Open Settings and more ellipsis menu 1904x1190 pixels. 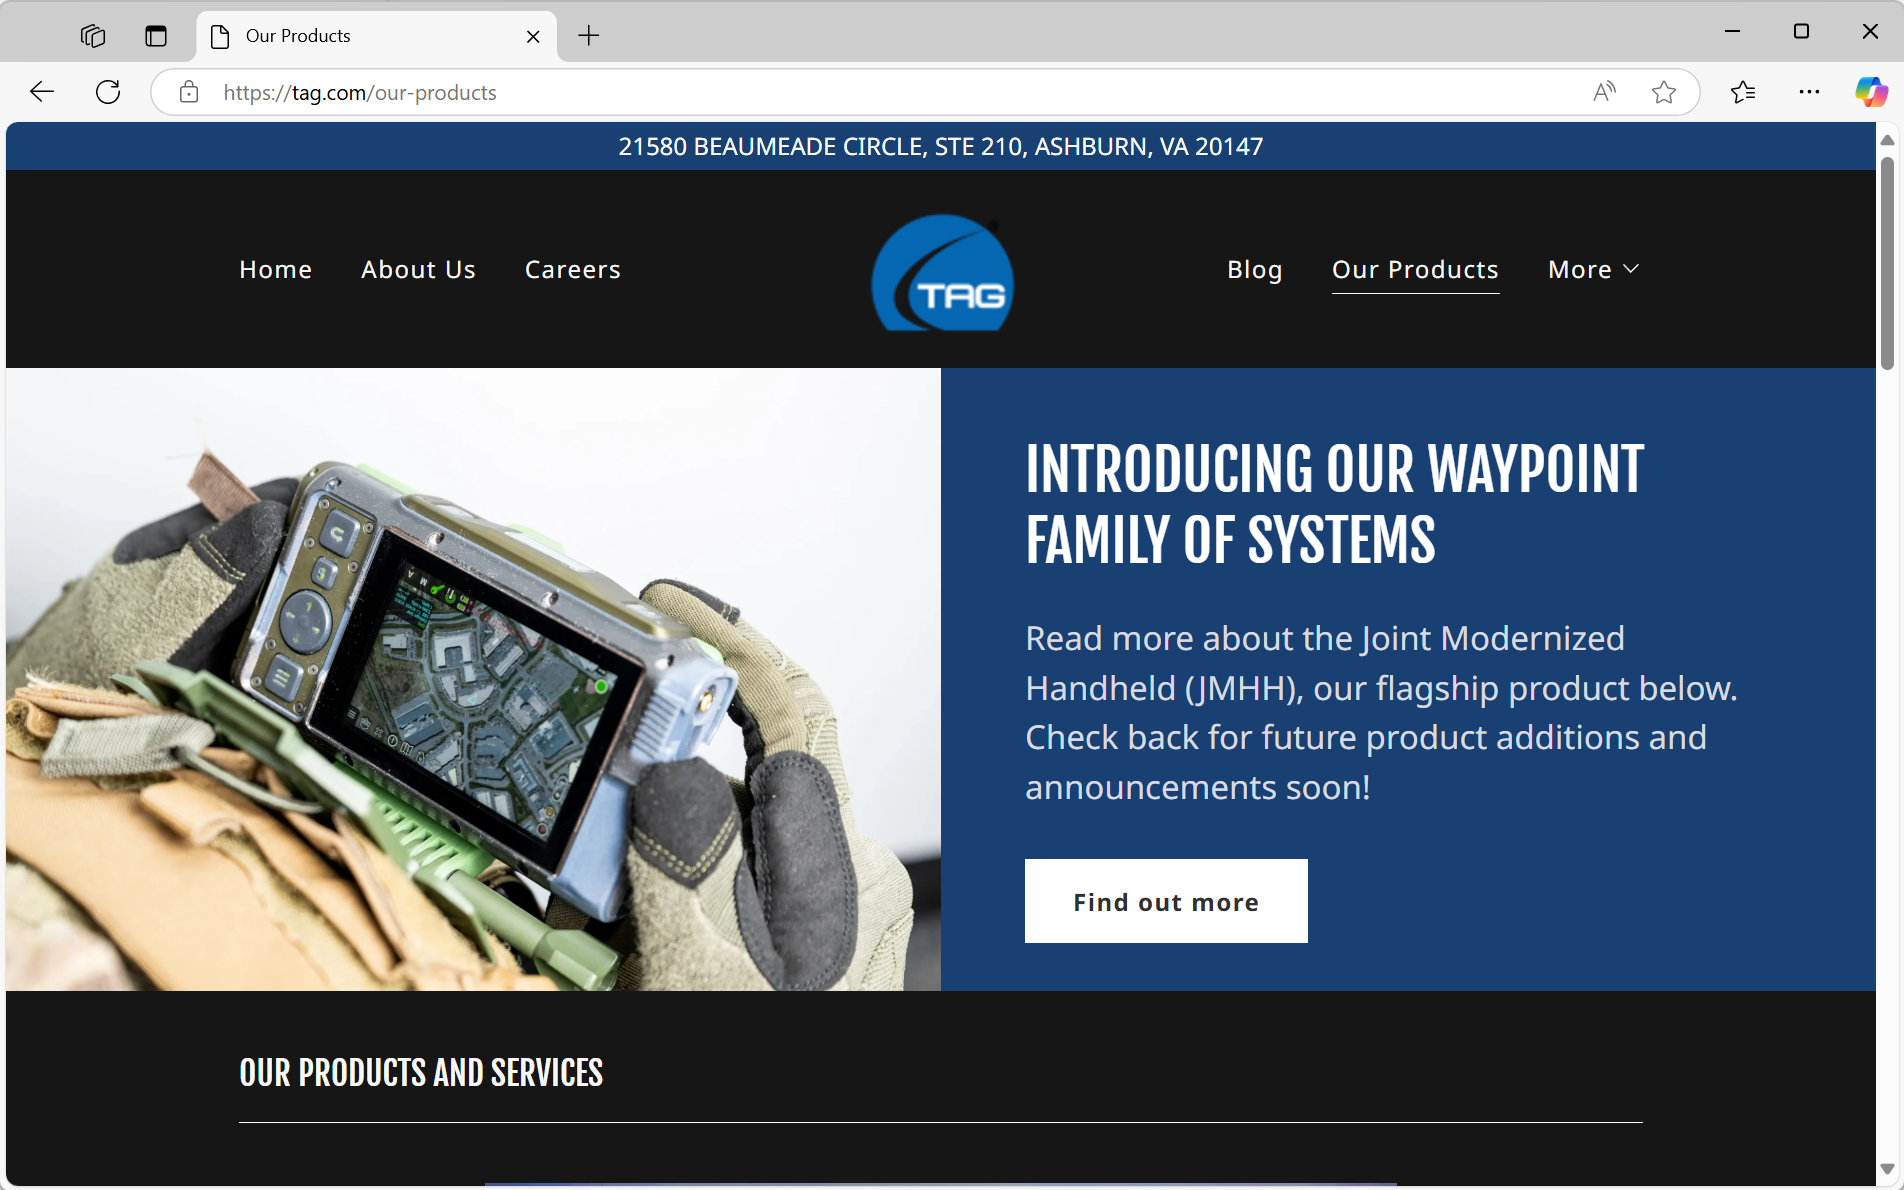point(1809,92)
